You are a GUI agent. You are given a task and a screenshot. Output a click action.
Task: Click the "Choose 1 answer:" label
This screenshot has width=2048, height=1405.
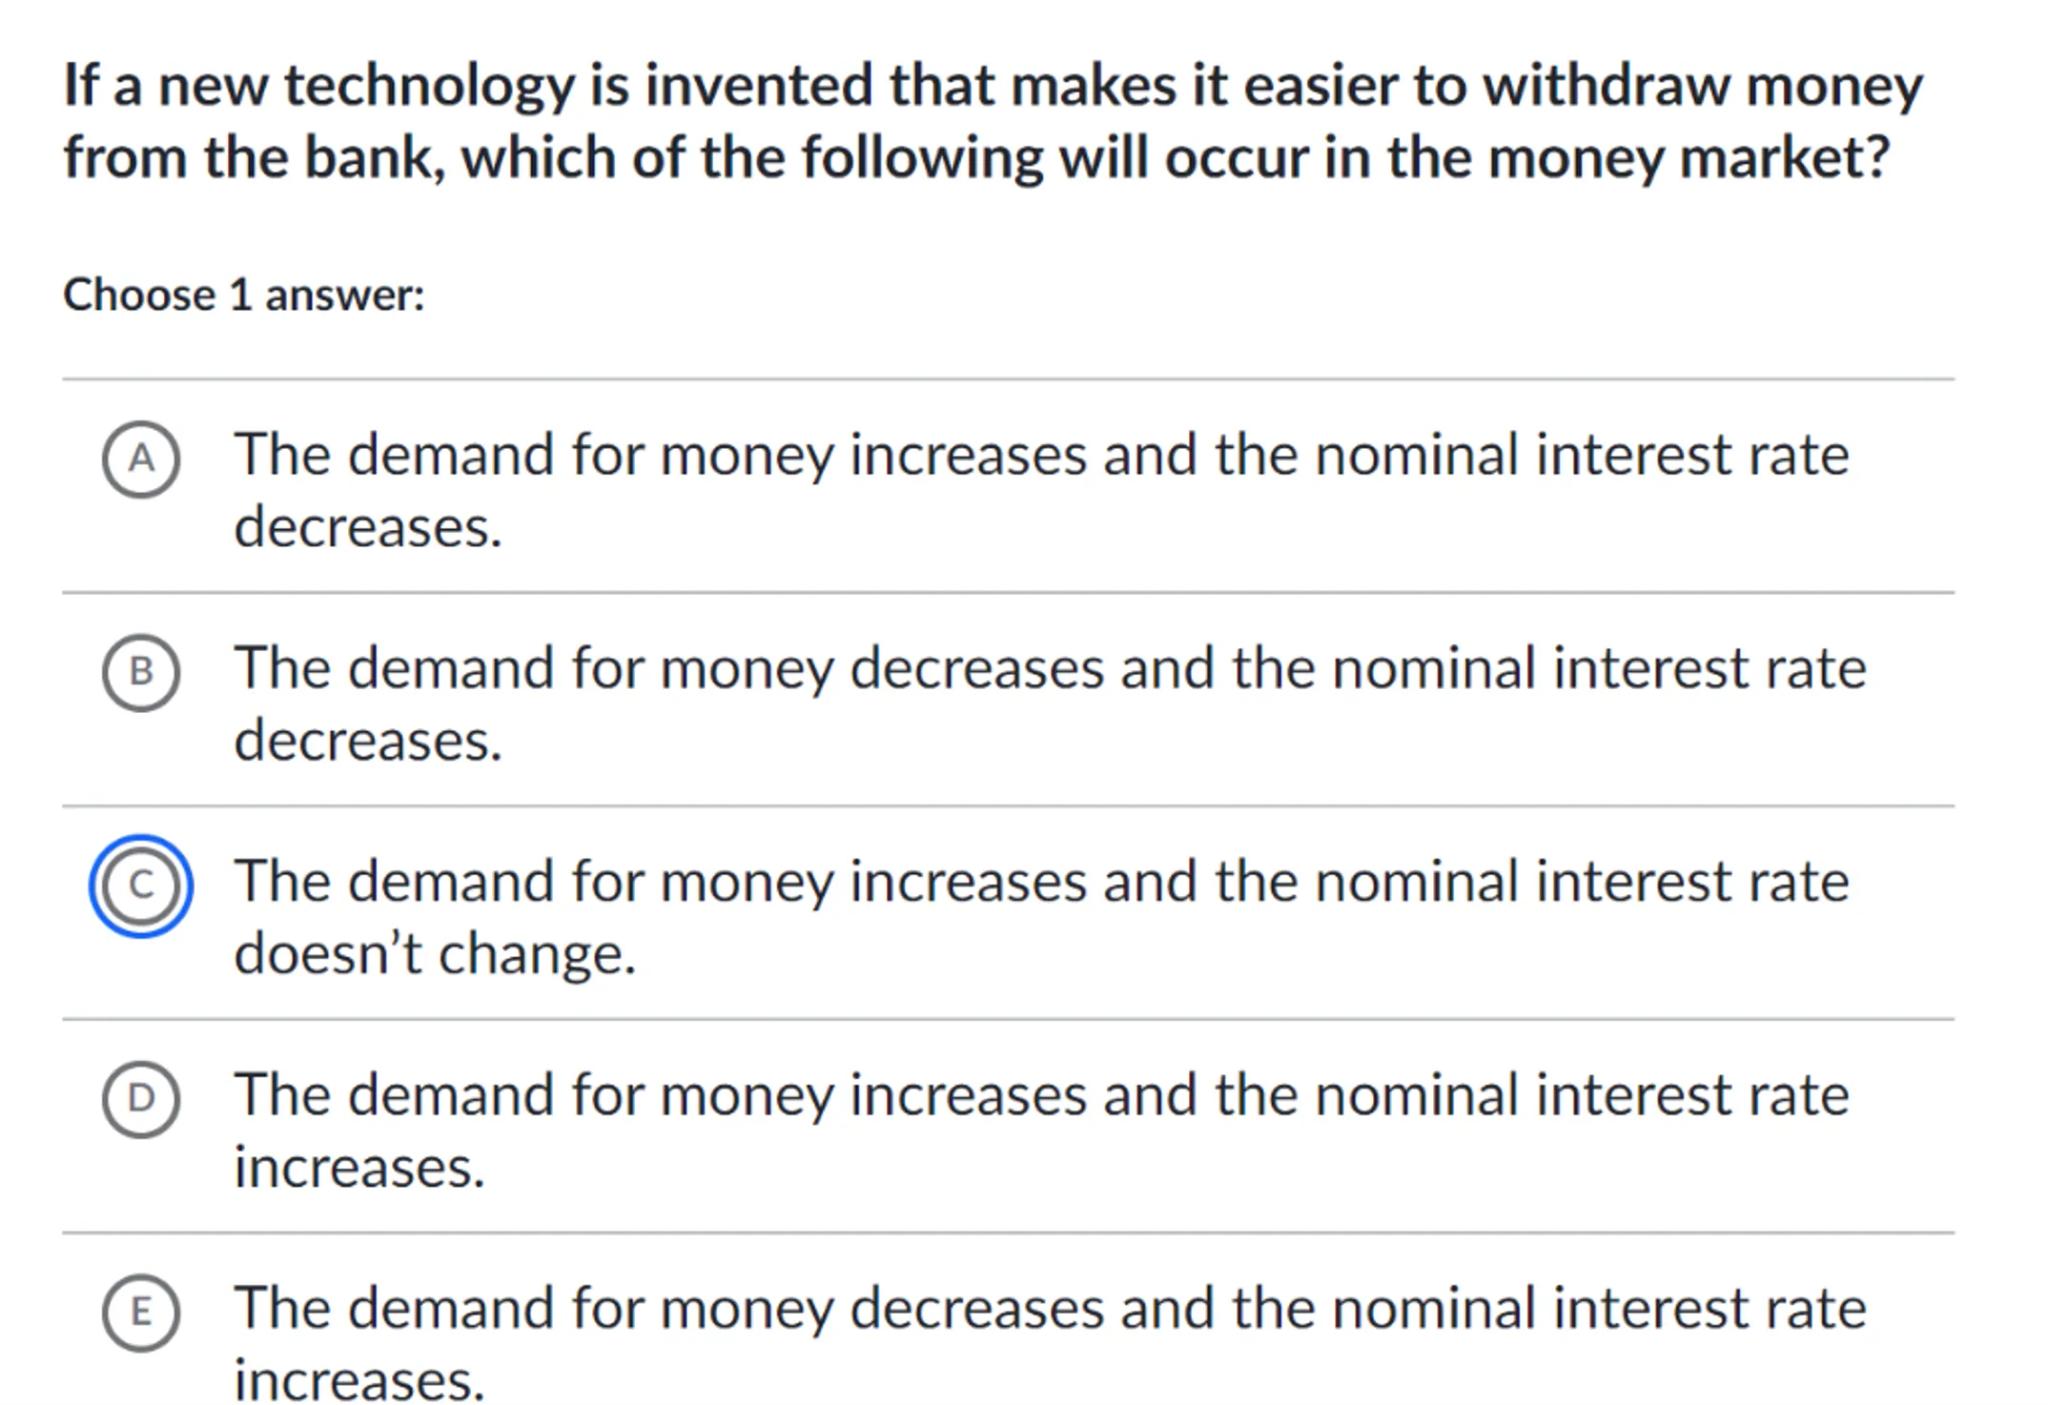point(244,295)
